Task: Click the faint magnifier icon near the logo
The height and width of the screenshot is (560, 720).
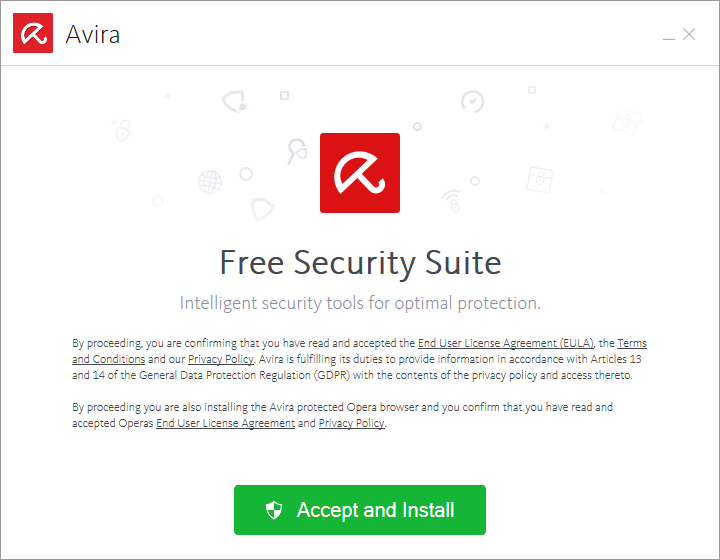Action: click(296, 151)
